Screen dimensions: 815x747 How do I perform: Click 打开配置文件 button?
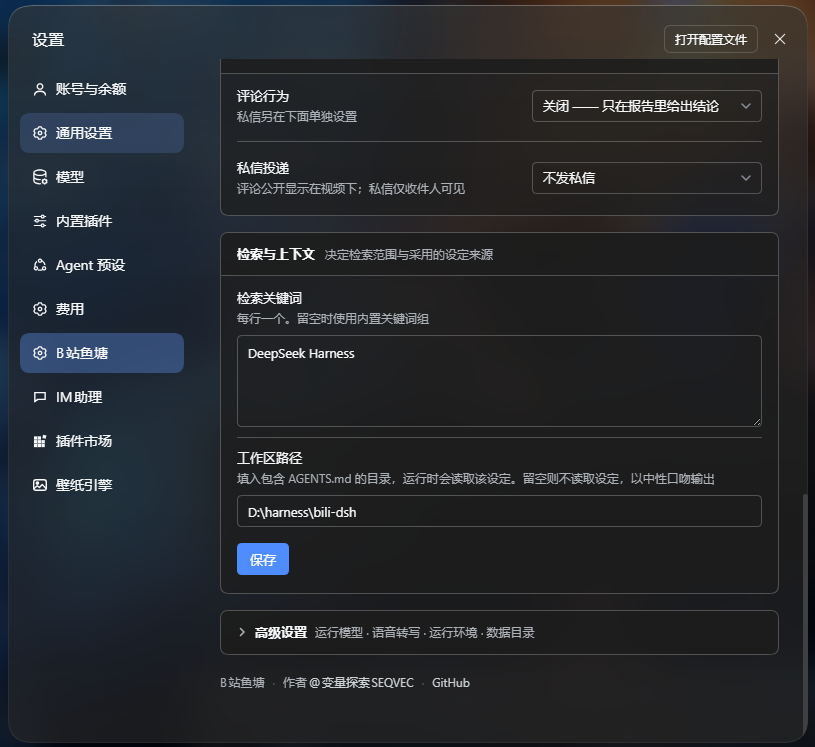tap(711, 40)
